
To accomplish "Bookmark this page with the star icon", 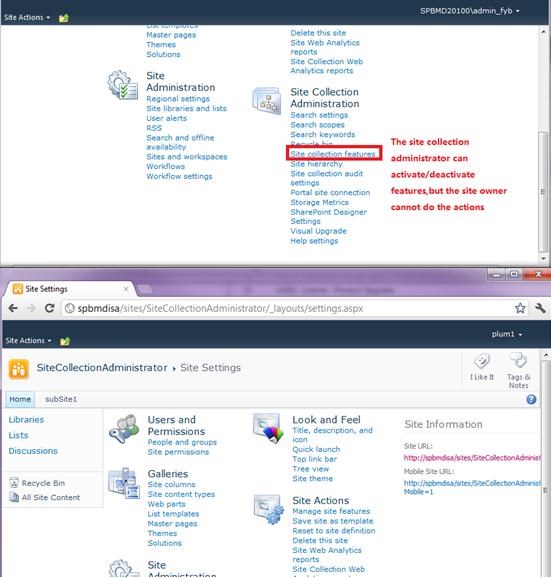I will point(520,308).
